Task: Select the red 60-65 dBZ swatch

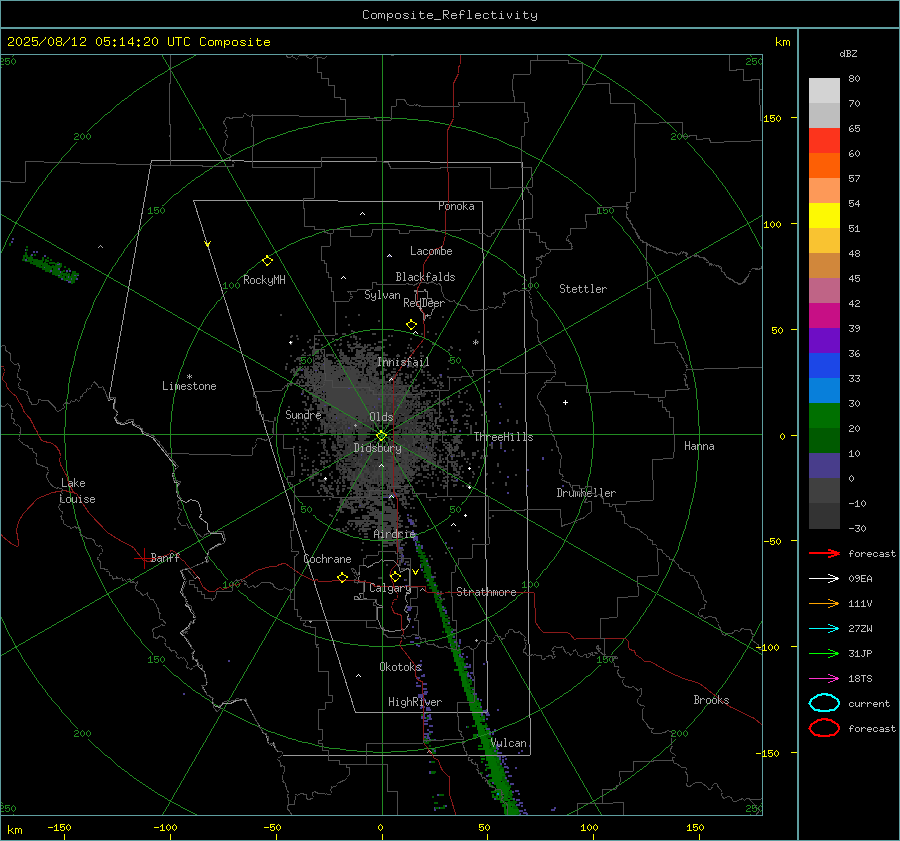Action: pos(824,141)
